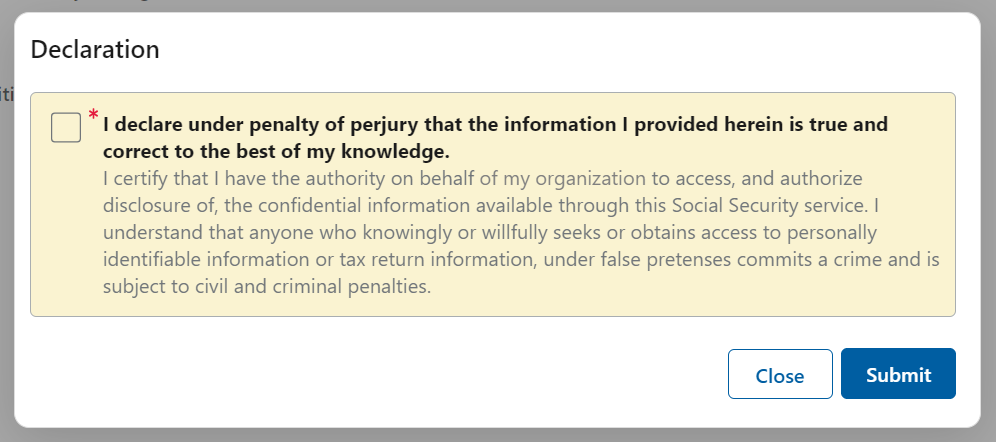Click the "Declaration" dialog heading
Viewport: 996px width, 442px height.
(x=95, y=48)
